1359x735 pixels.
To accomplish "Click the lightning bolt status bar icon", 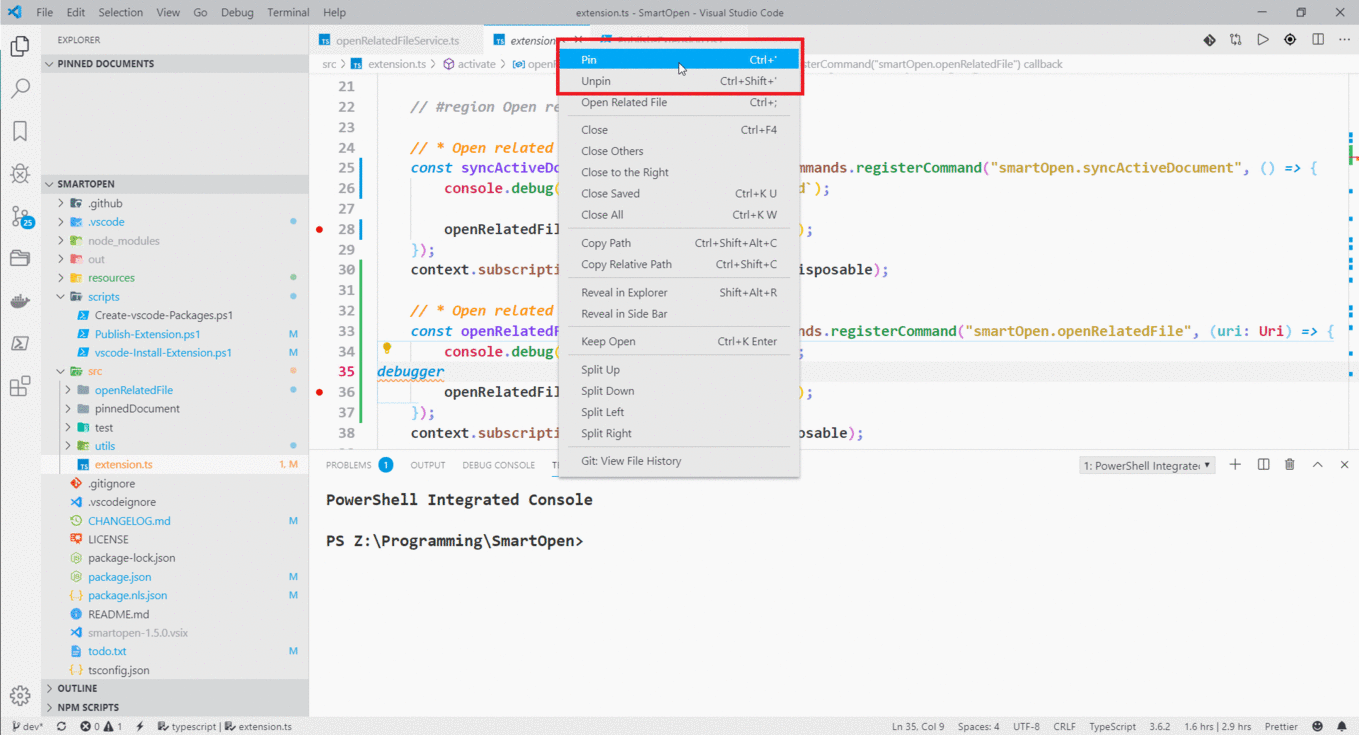I will [x=141, y=727].
